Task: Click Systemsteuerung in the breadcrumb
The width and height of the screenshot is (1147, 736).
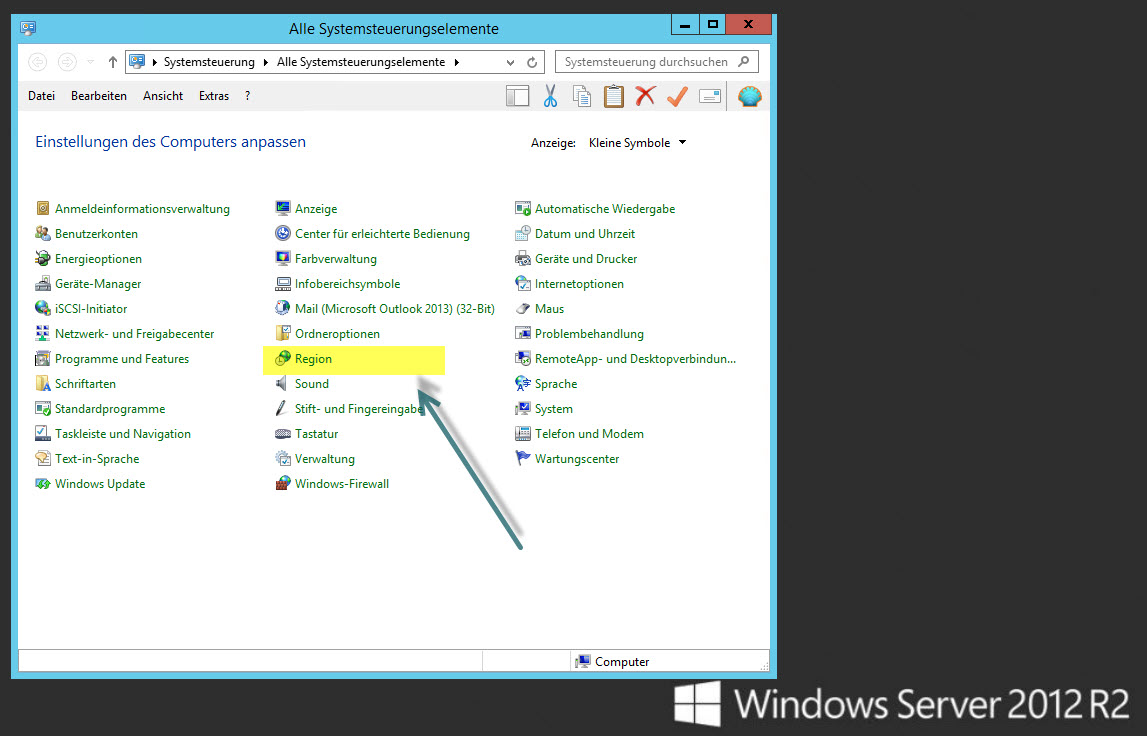Action: coord(209,62)
